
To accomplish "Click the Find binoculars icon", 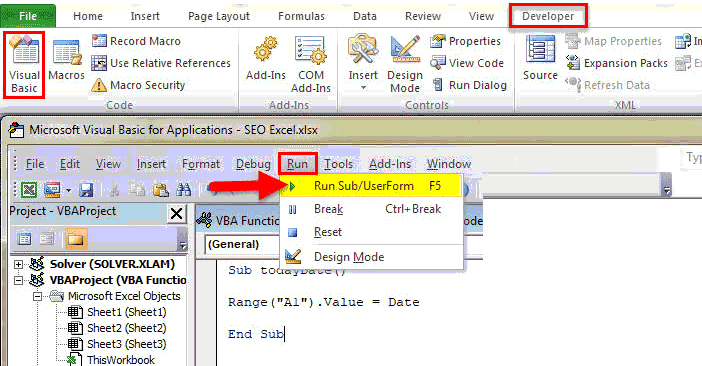I will tap(184, 190).
